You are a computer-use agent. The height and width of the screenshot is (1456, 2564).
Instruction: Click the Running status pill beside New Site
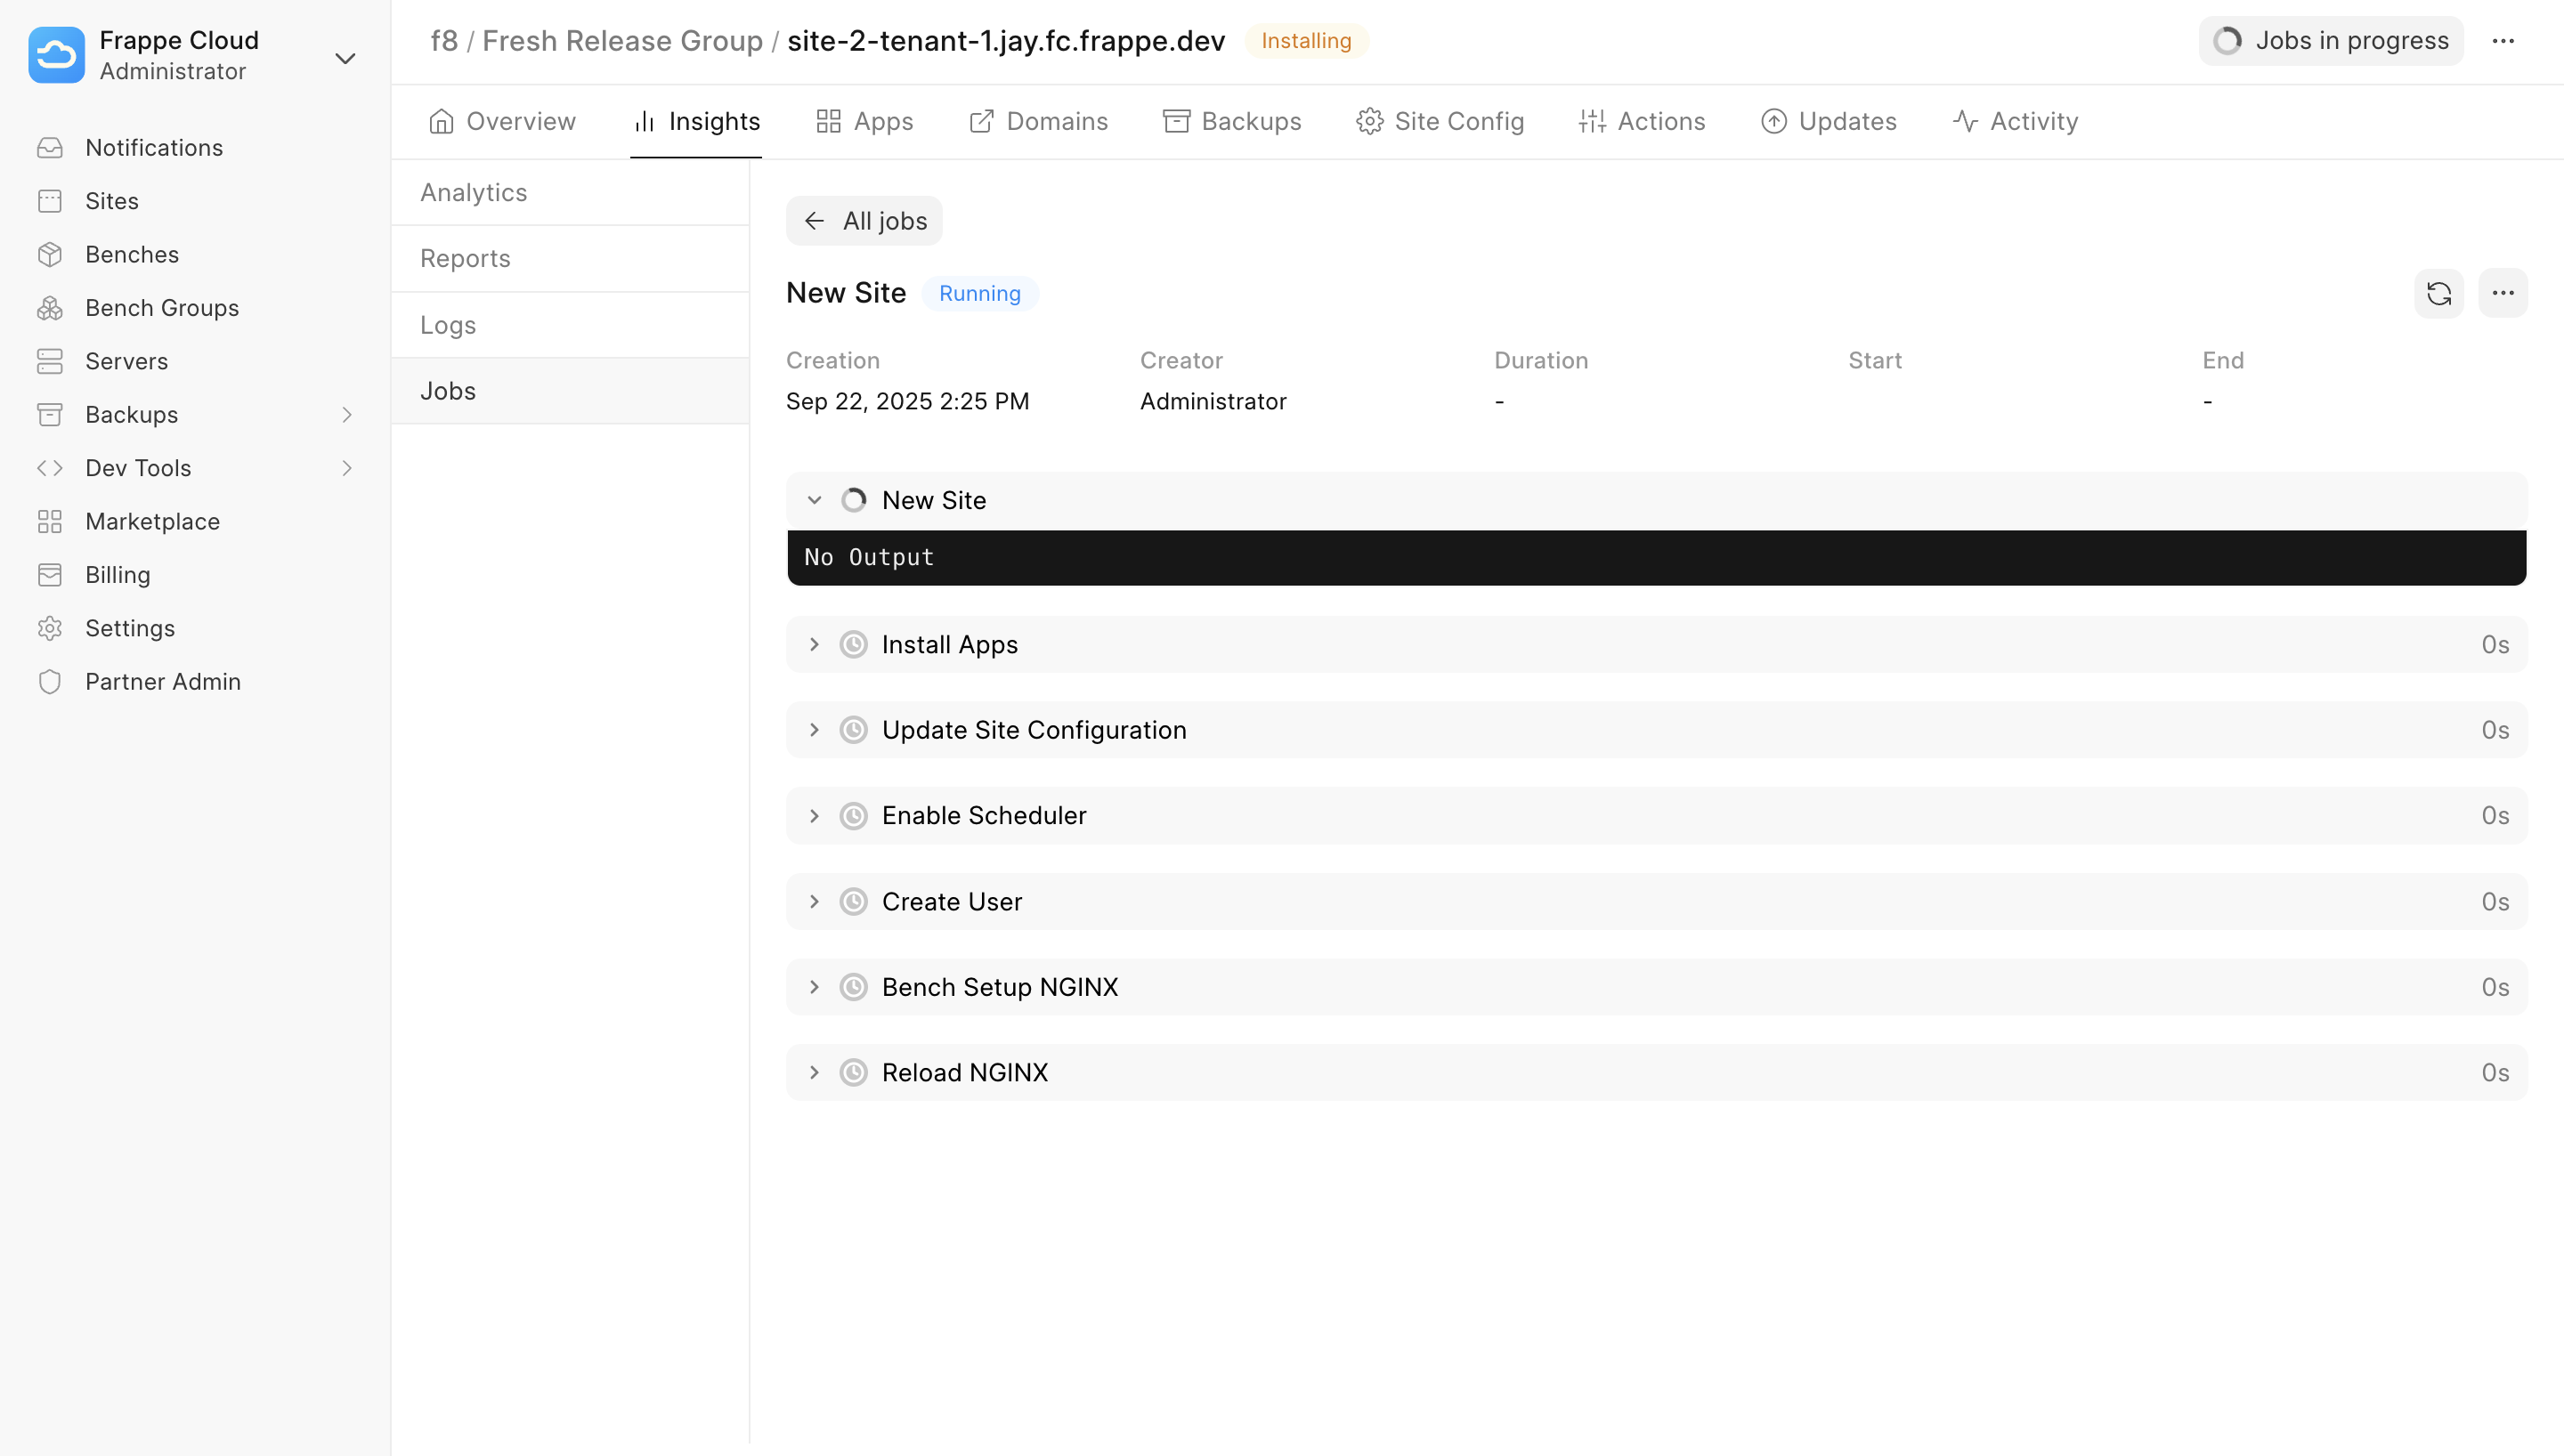click(x=979, y=293)
